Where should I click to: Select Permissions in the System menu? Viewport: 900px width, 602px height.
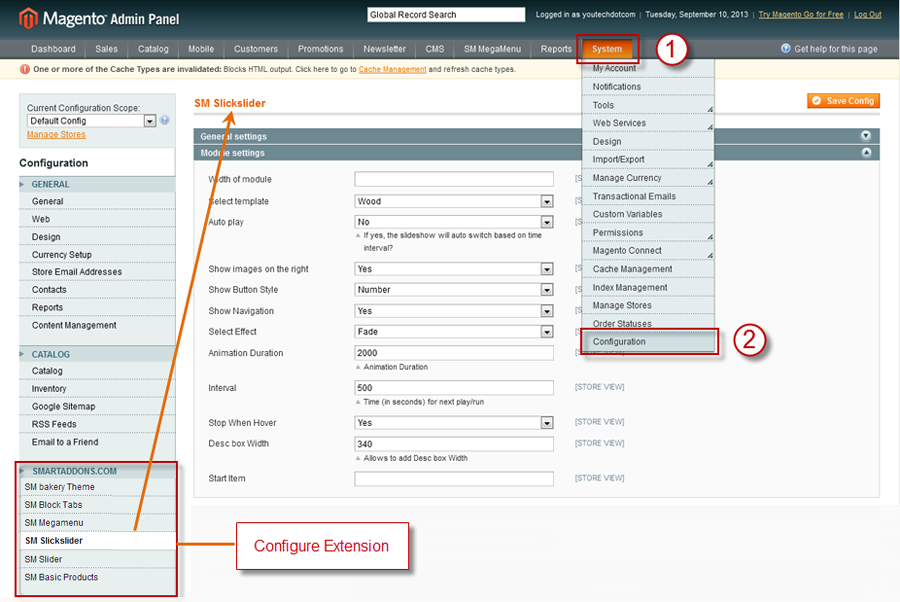(649, 233)
